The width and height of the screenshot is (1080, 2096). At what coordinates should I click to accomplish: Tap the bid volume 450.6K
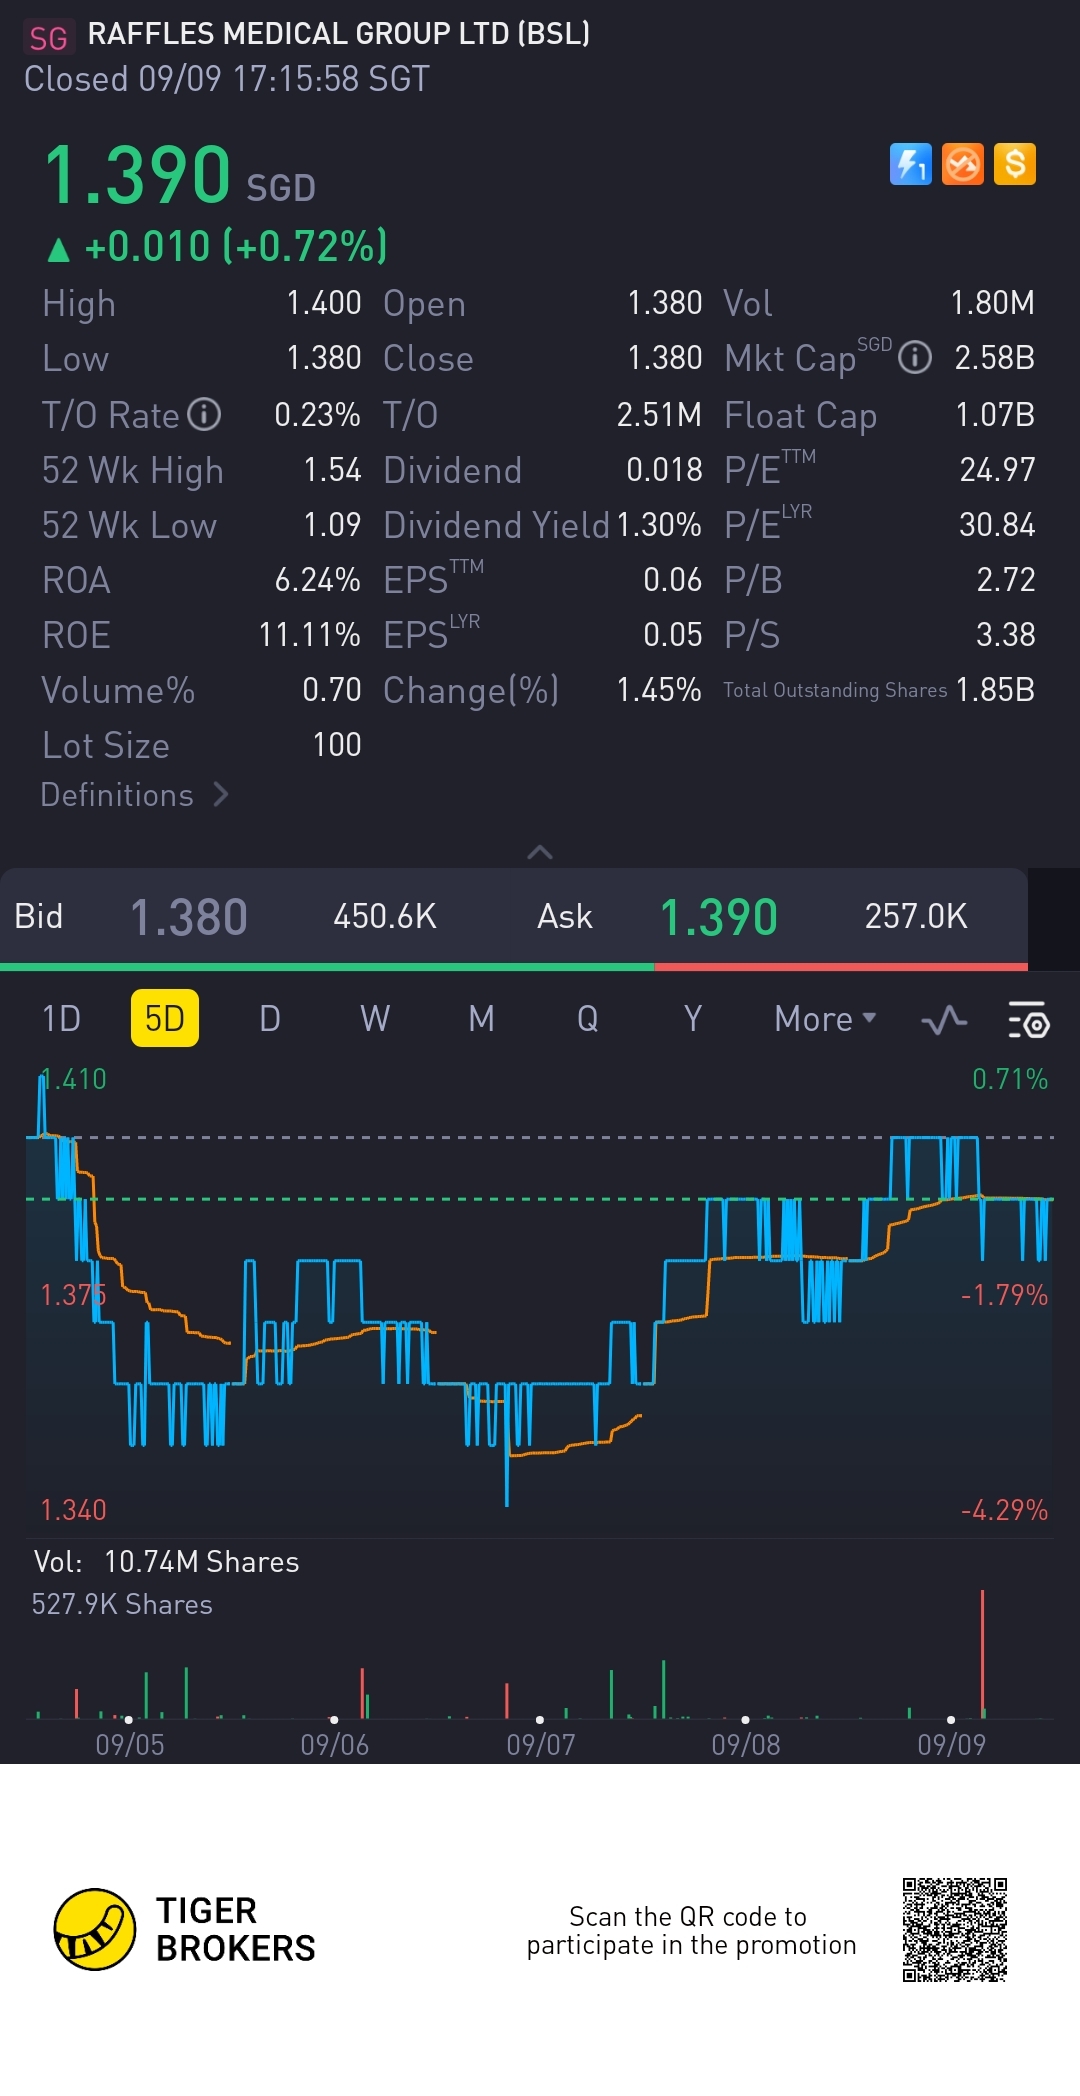[x=385, y=916]
